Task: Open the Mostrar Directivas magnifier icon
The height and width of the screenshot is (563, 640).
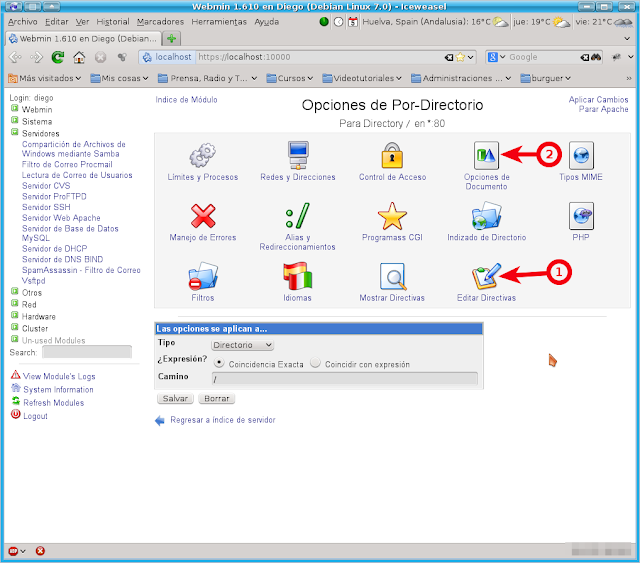Action: point(392,276)
